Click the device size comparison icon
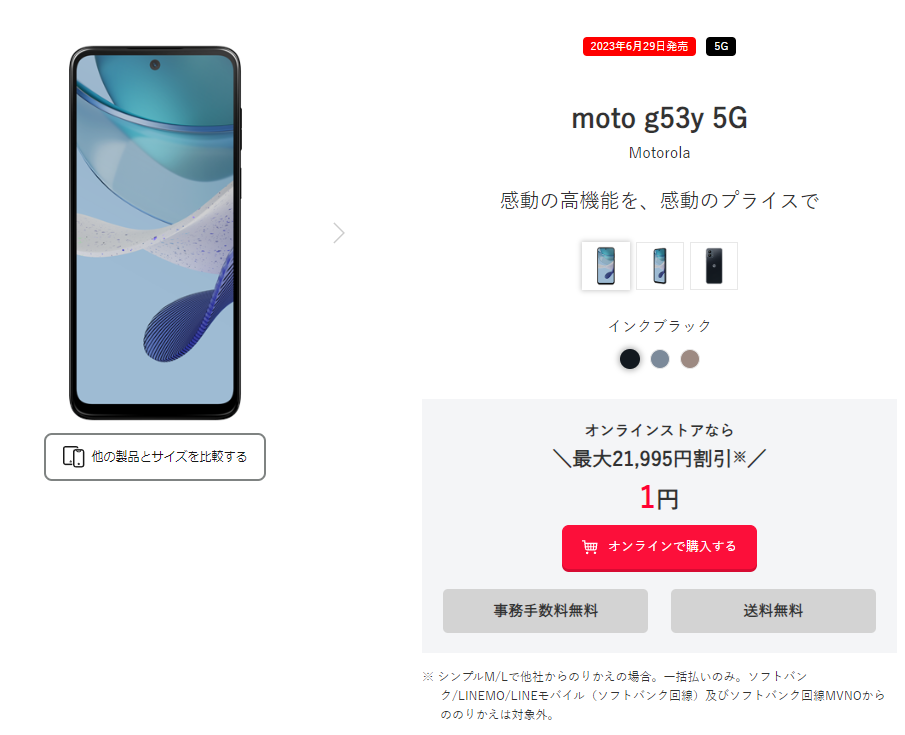 (73, 457)
